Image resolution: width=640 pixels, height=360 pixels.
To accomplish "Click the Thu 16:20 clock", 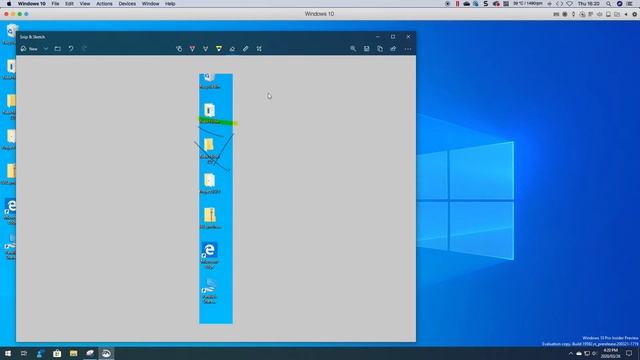I will tap(588, 4).
